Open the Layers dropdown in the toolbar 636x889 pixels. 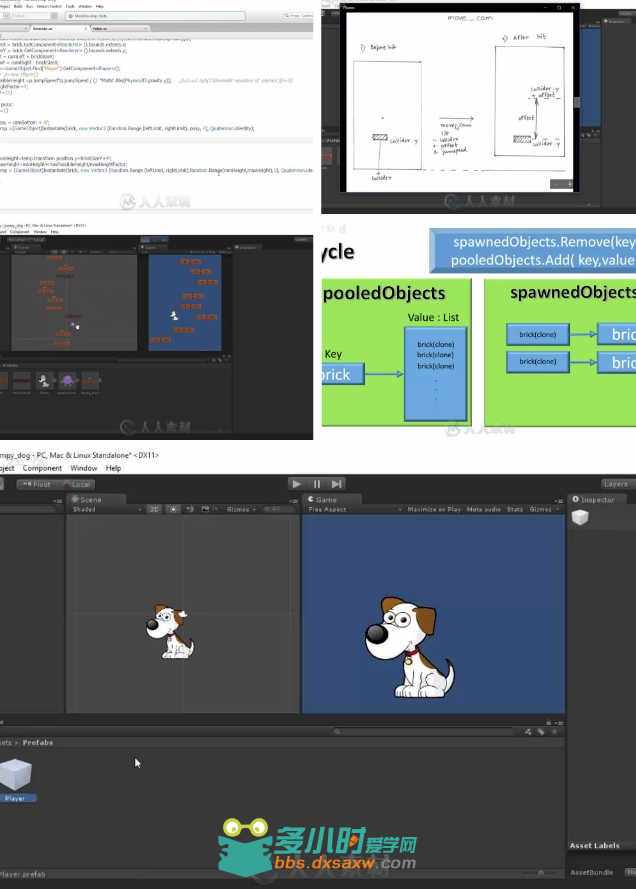click(x=616, y=484)
